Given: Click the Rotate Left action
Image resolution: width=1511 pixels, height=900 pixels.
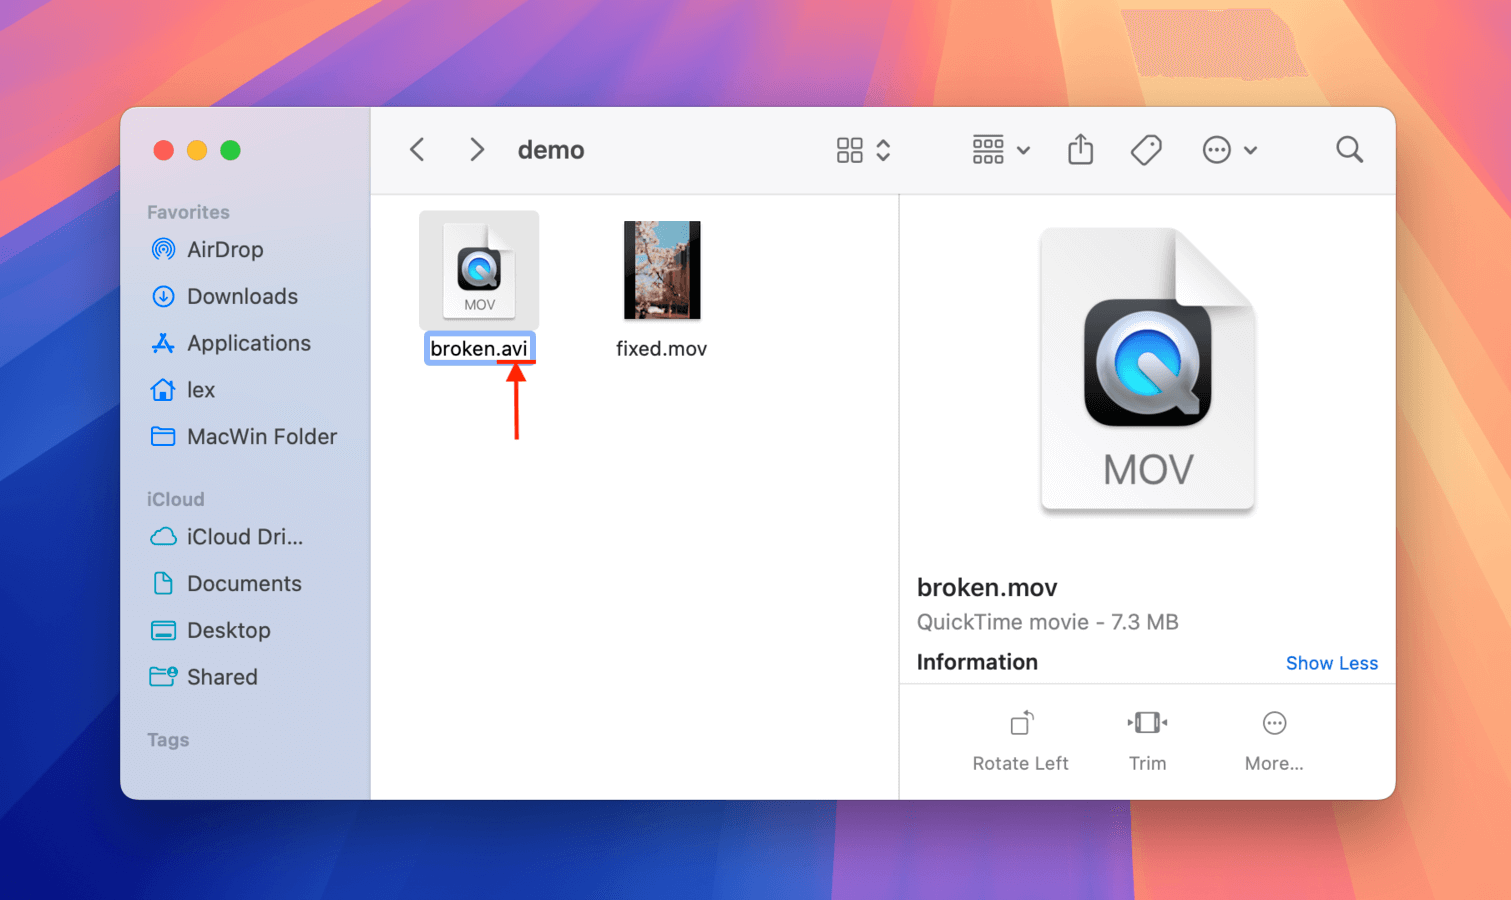Looking at the screenshot, I should point(1020,741).
